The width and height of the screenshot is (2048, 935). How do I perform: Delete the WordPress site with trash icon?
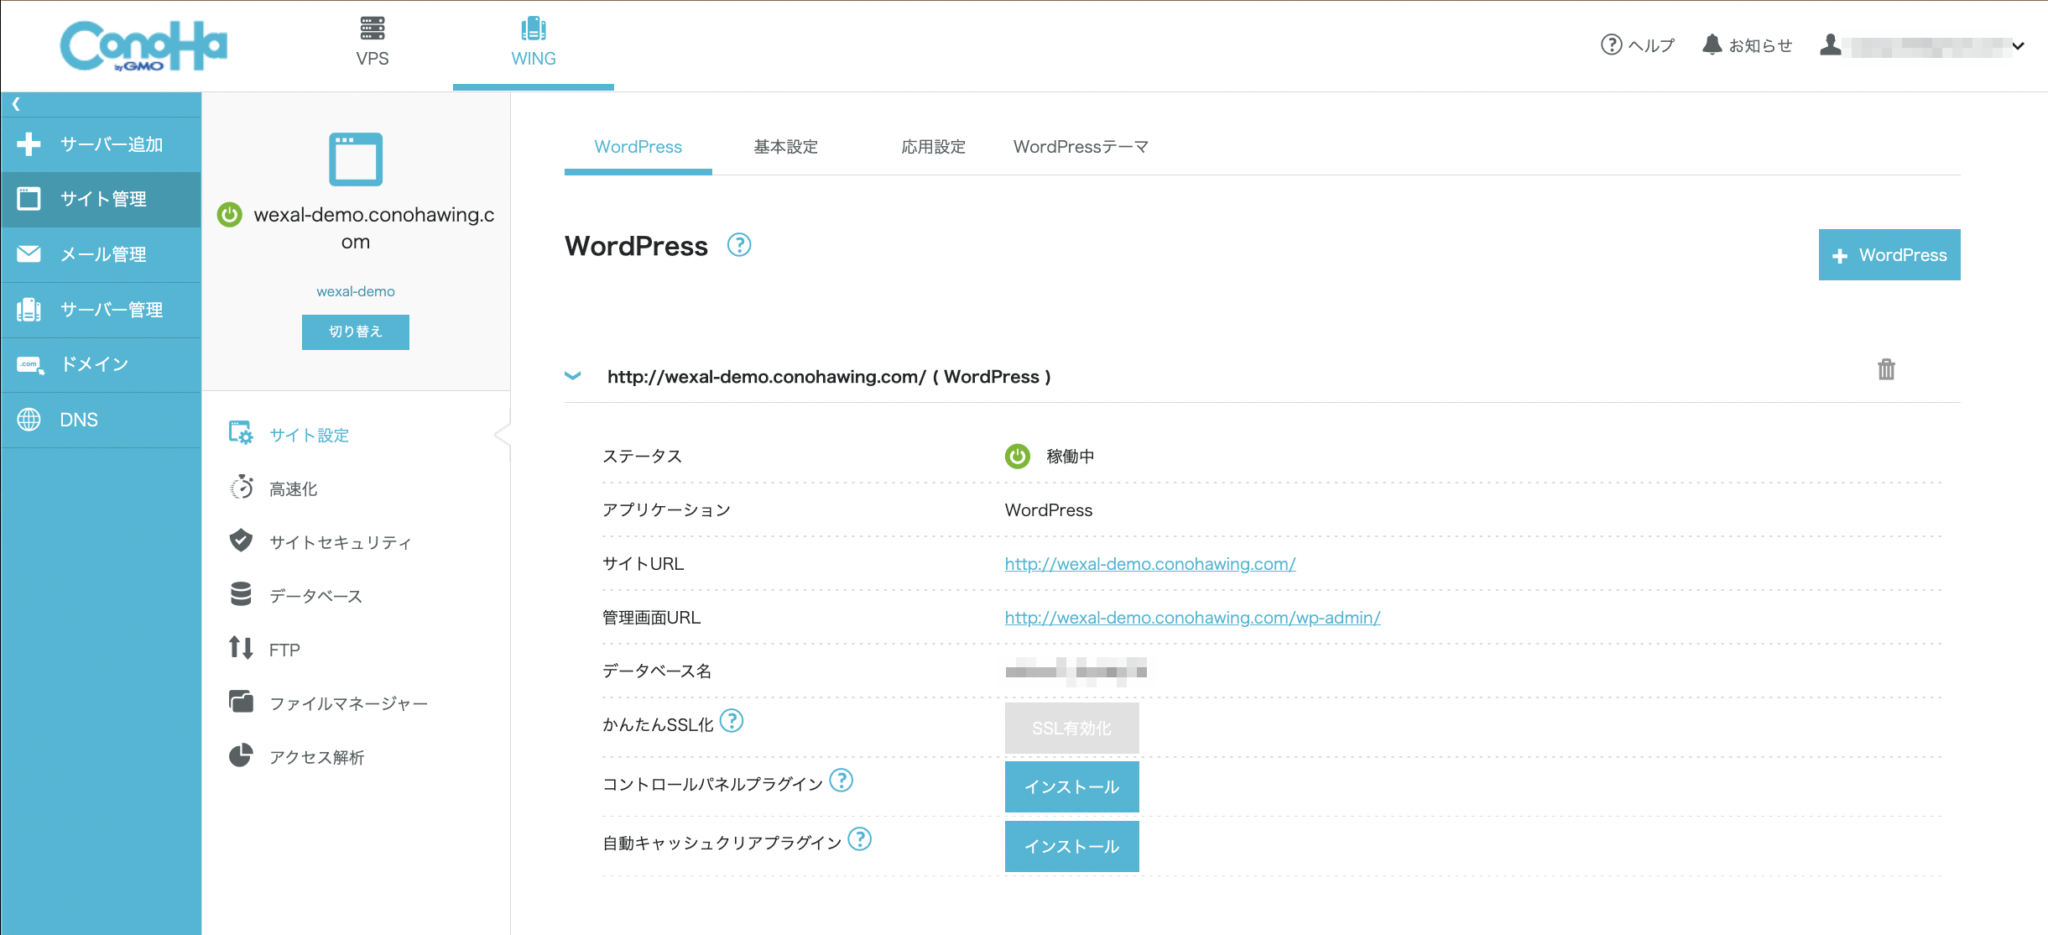(1886, 369)
